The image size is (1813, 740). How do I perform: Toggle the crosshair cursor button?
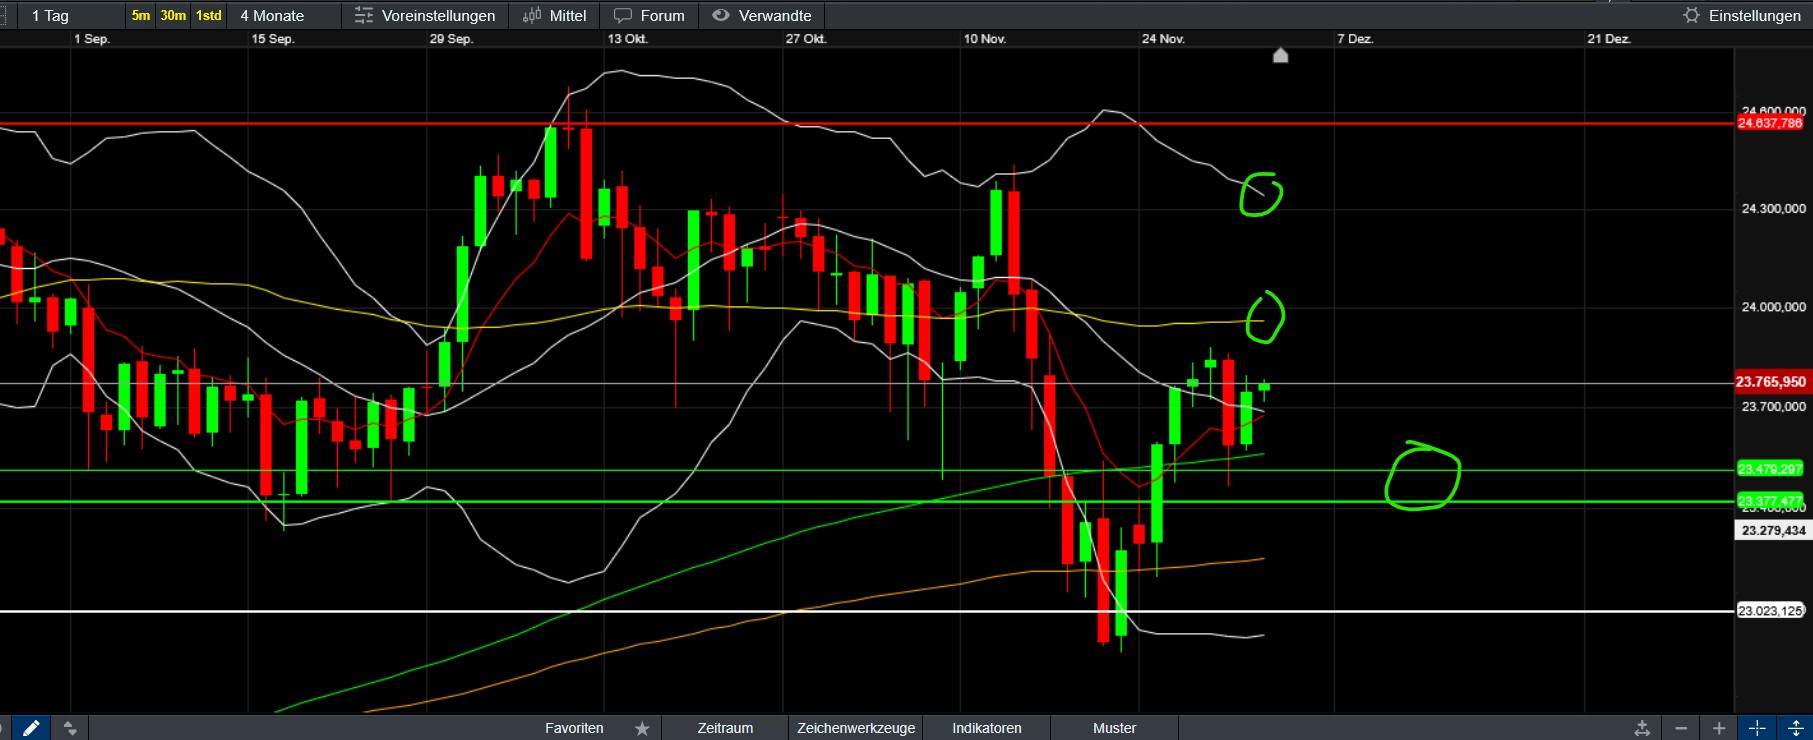pos(1757,728)
